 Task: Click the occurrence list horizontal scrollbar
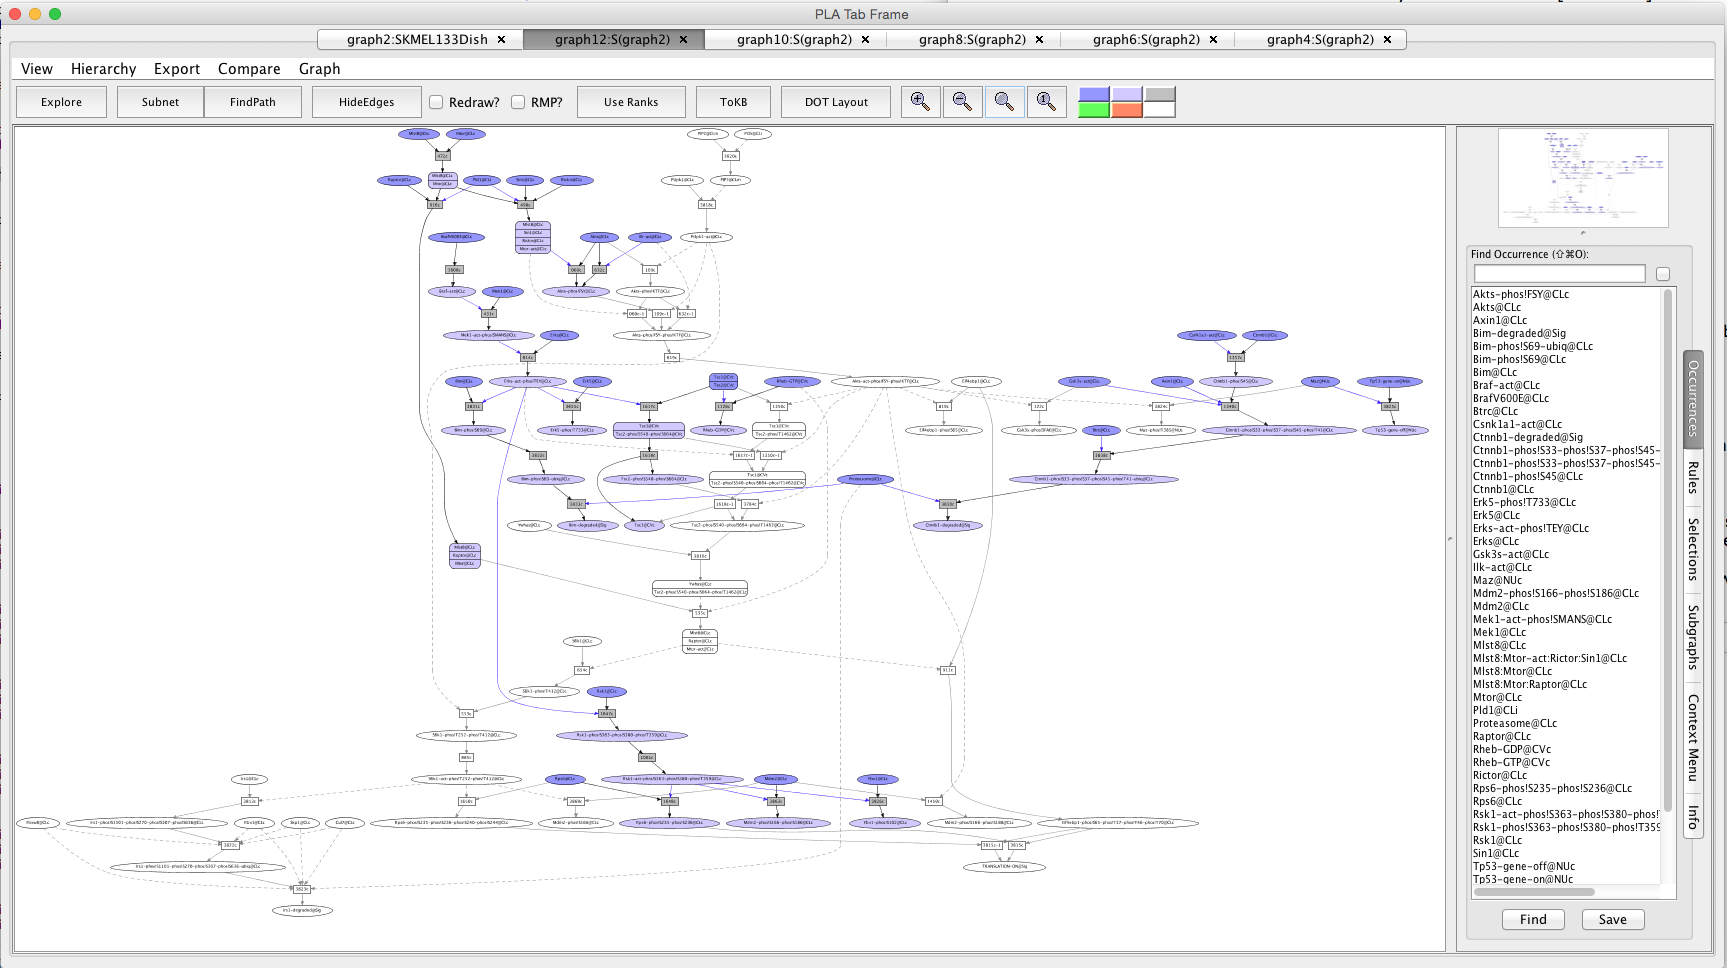1533,892
